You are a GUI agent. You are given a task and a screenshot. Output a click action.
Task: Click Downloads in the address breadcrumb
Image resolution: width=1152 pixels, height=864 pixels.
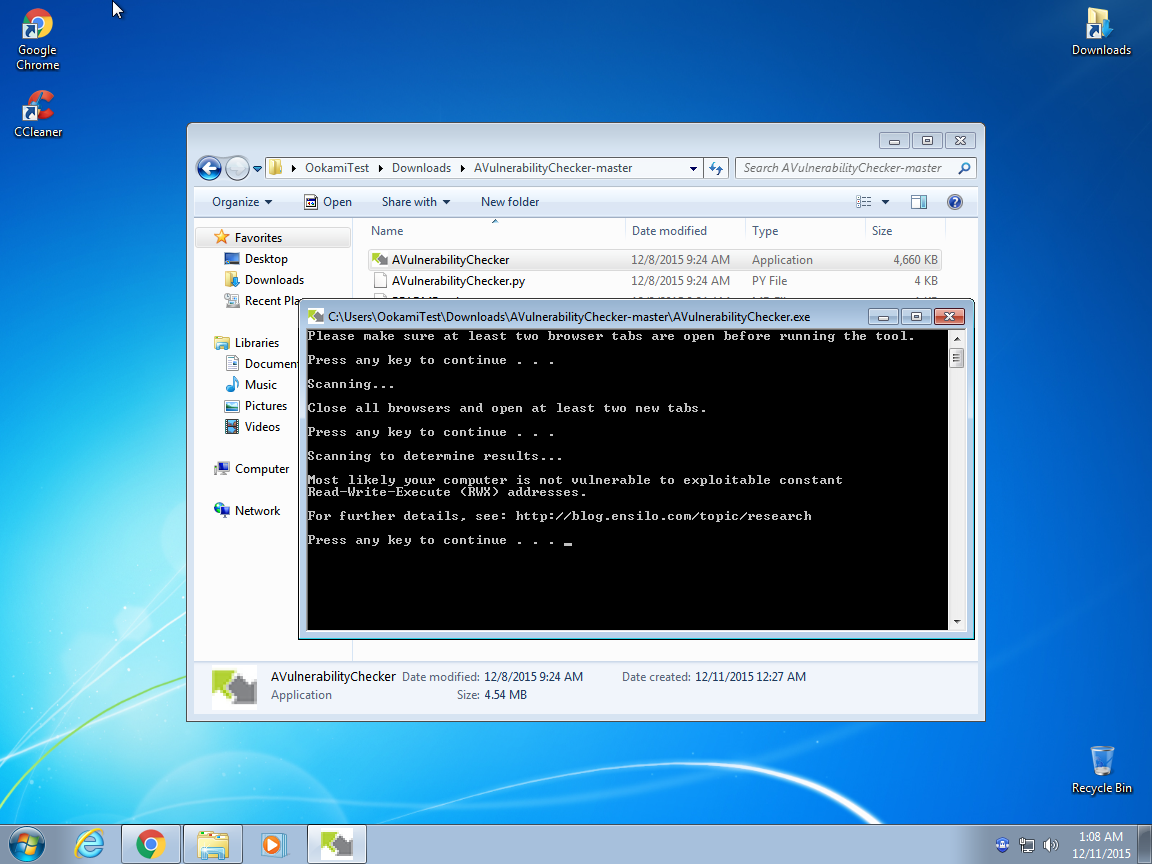click(421, 168)
